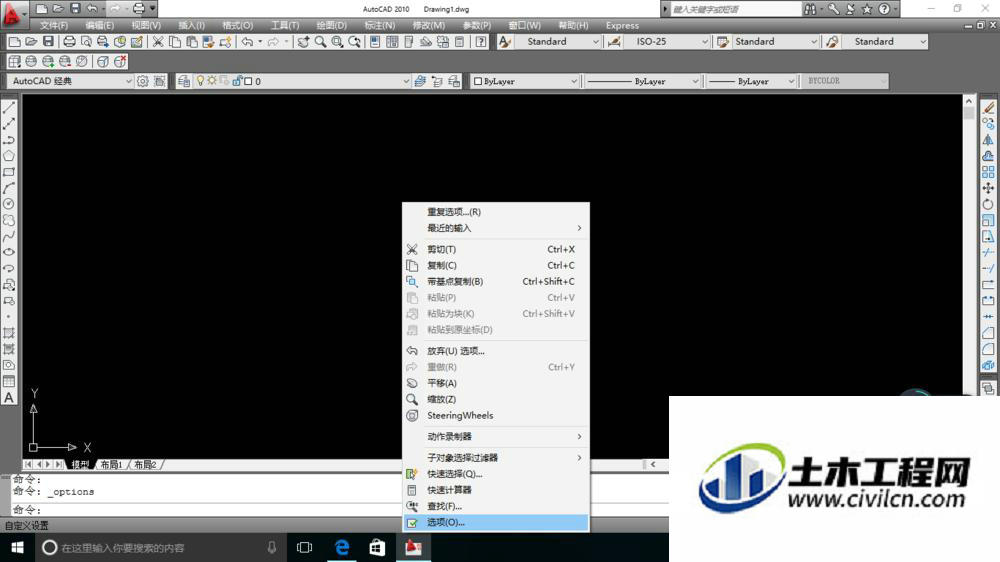Select the Array tool in modify toolbar
The height and width of the screenshot is (562, 1000).
coord(989,172)
